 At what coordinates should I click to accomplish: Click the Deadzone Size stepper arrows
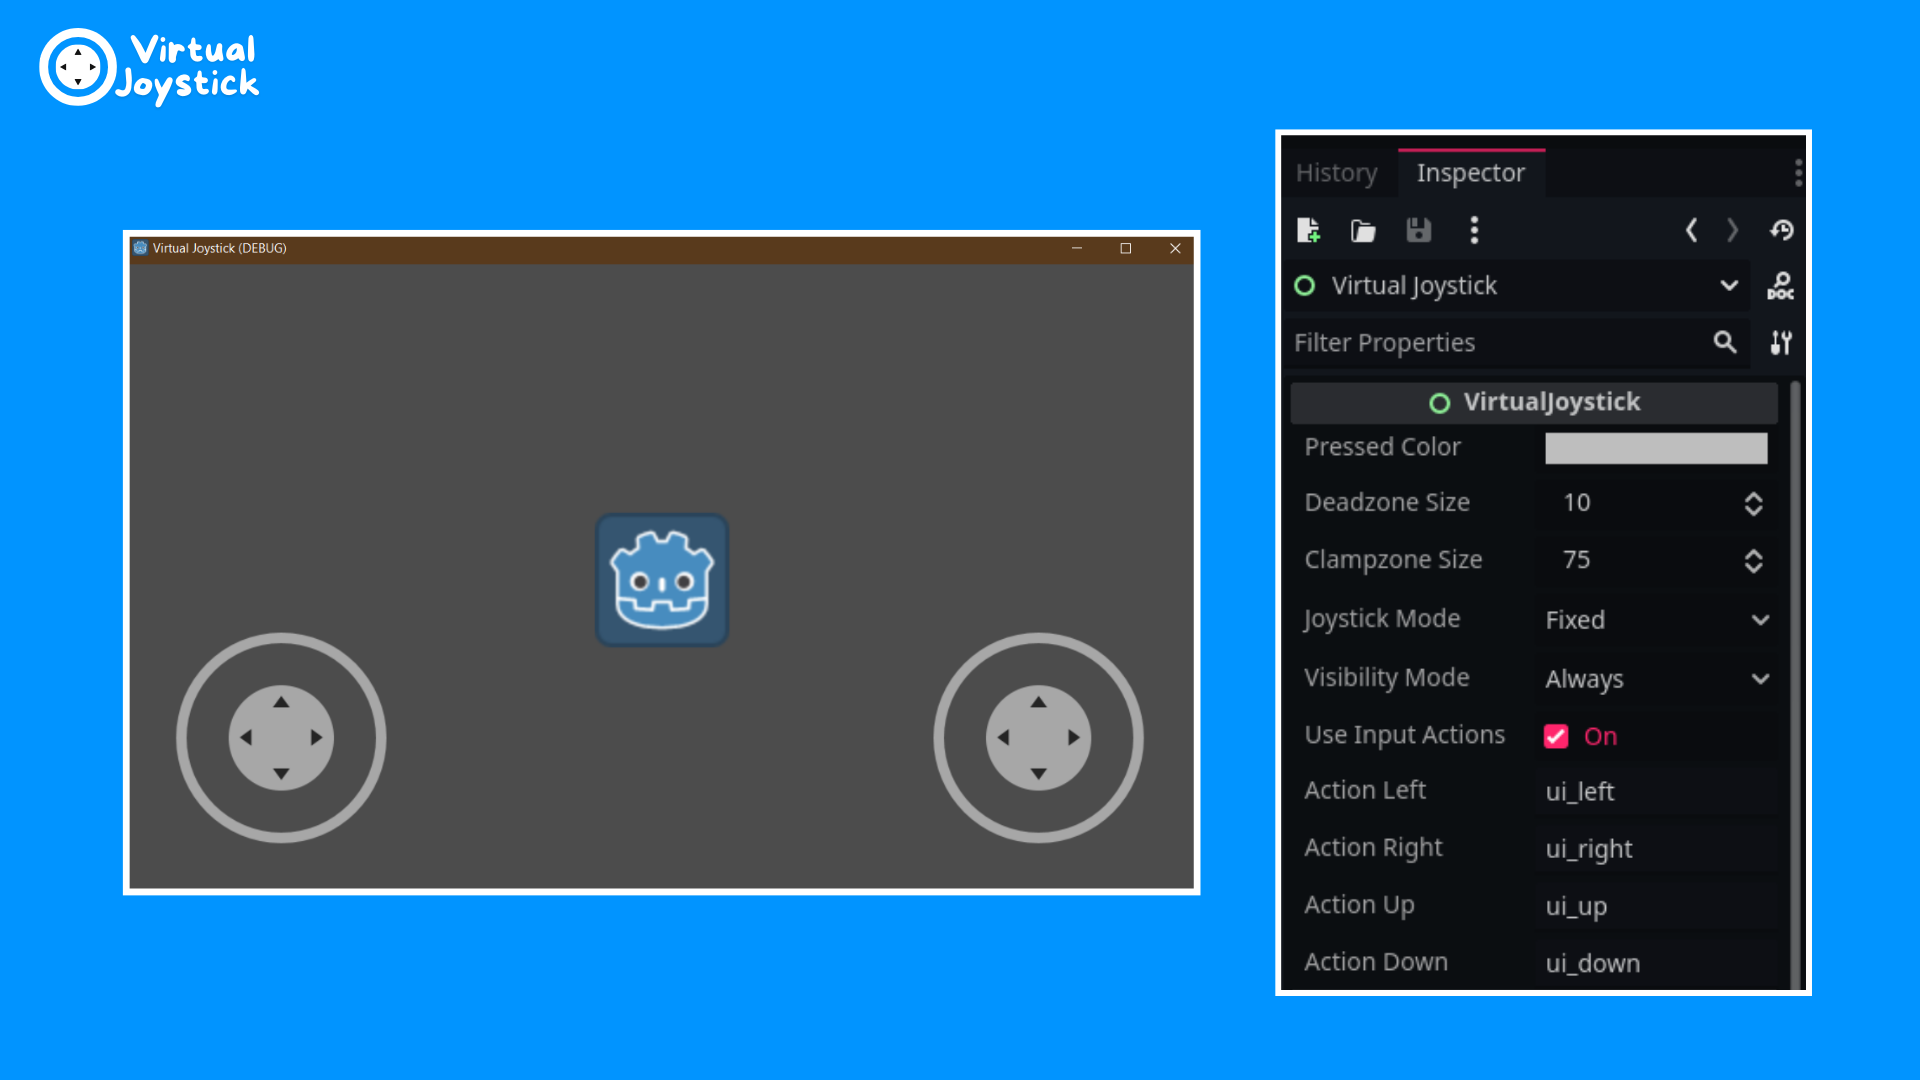[x=1753, y=503]
